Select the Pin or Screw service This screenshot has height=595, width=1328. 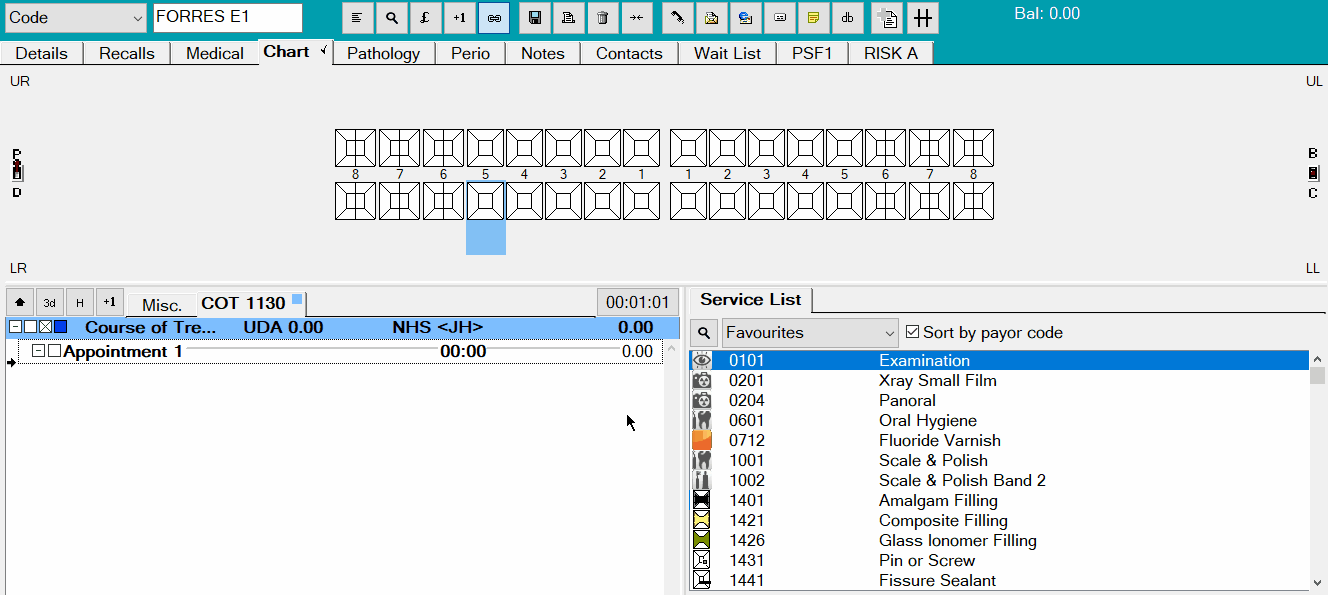point(1000,561)
